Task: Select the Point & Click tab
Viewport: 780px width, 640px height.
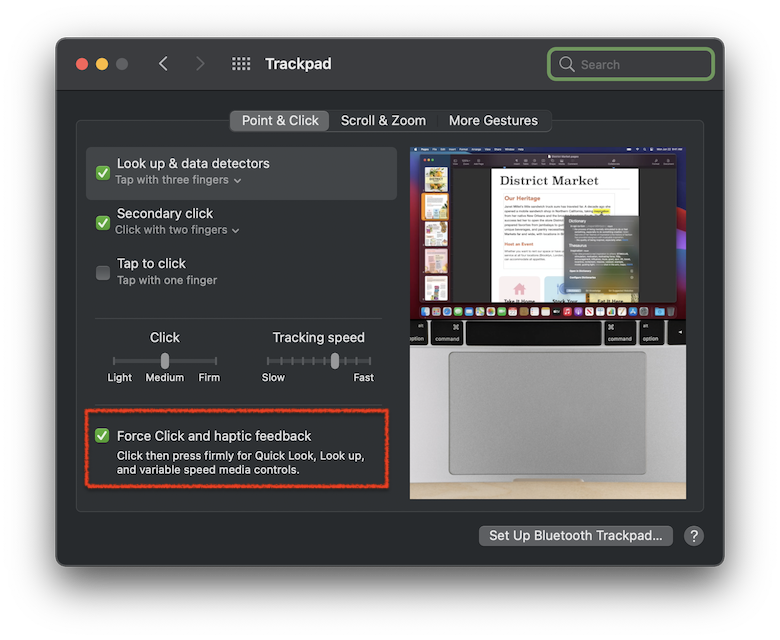Action: [x=280, y=121]
